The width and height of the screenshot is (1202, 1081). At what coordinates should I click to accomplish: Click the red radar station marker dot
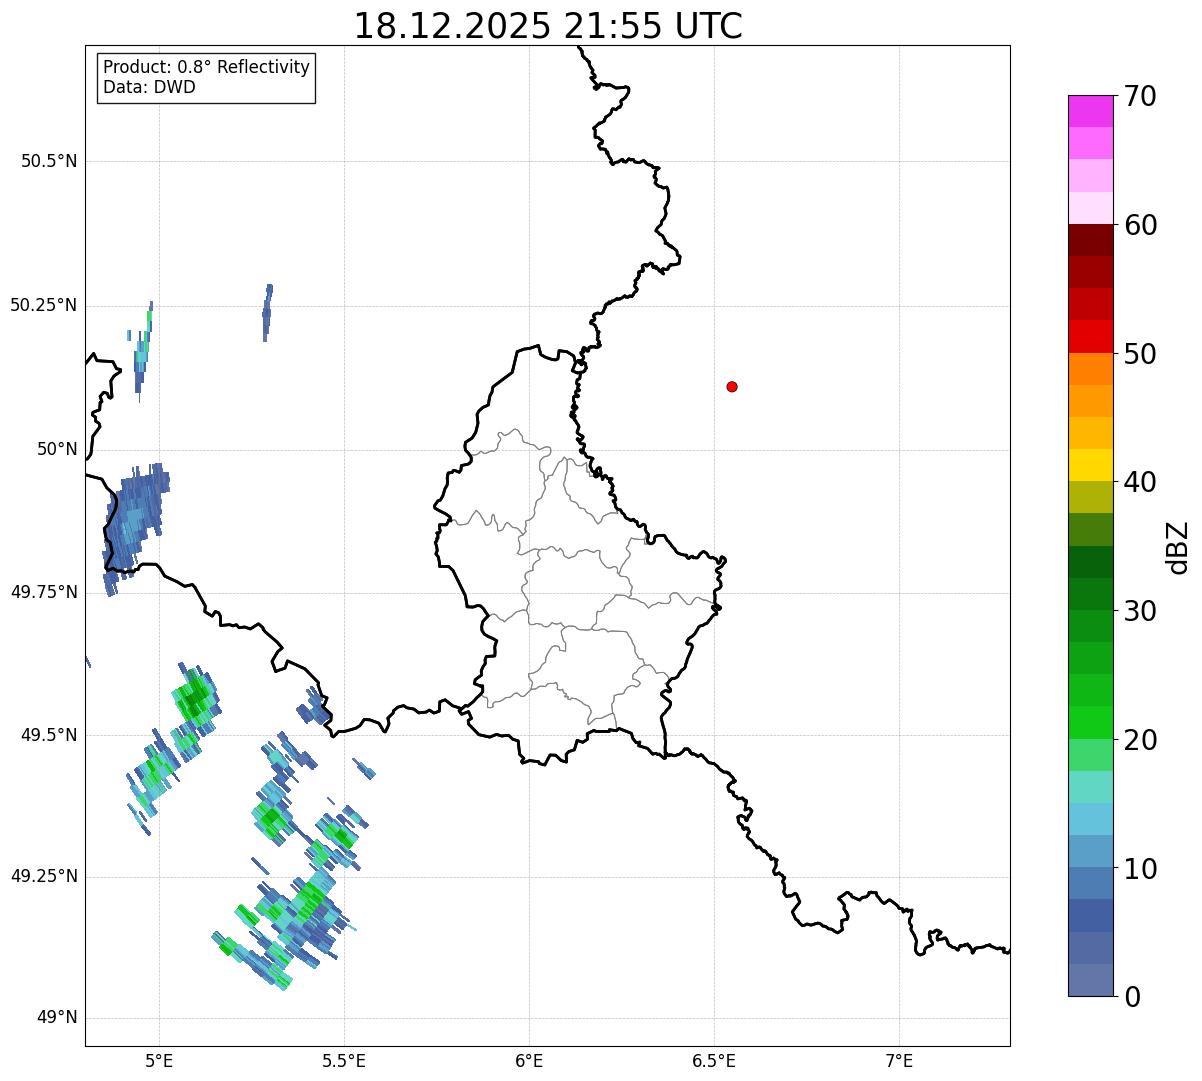click(x=732, y=386)
